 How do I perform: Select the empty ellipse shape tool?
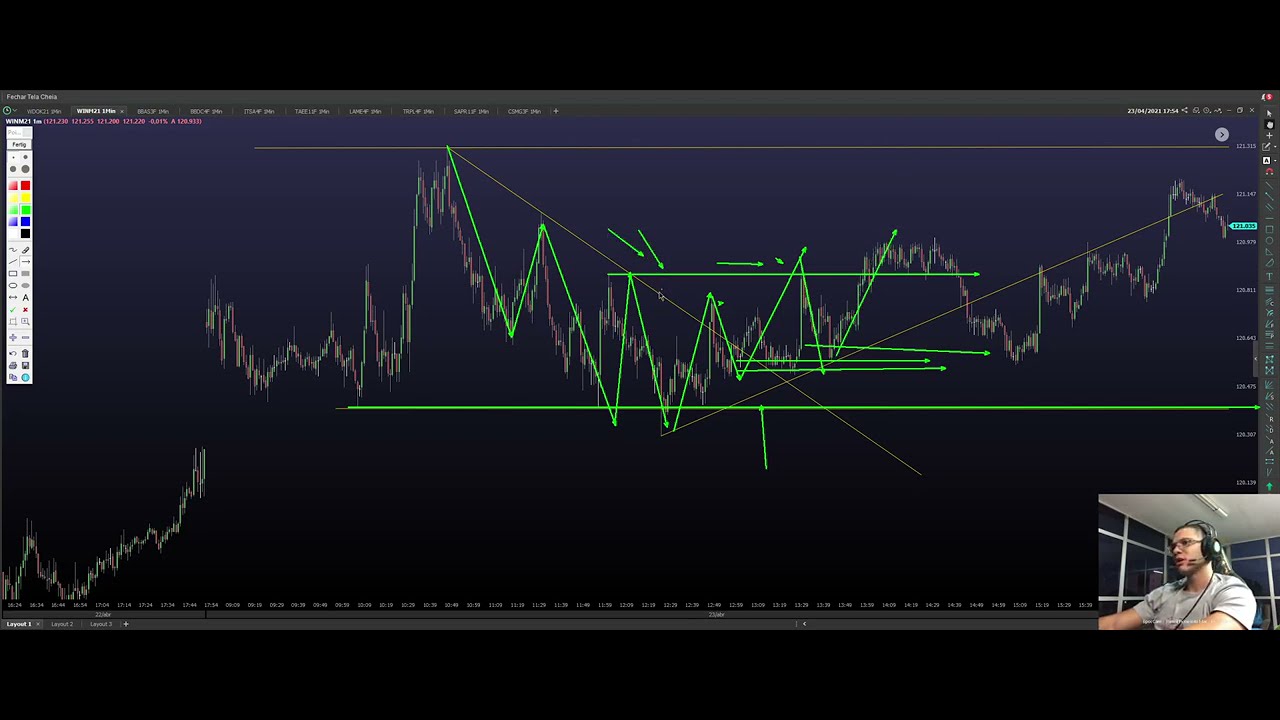[x=13, y=285]
